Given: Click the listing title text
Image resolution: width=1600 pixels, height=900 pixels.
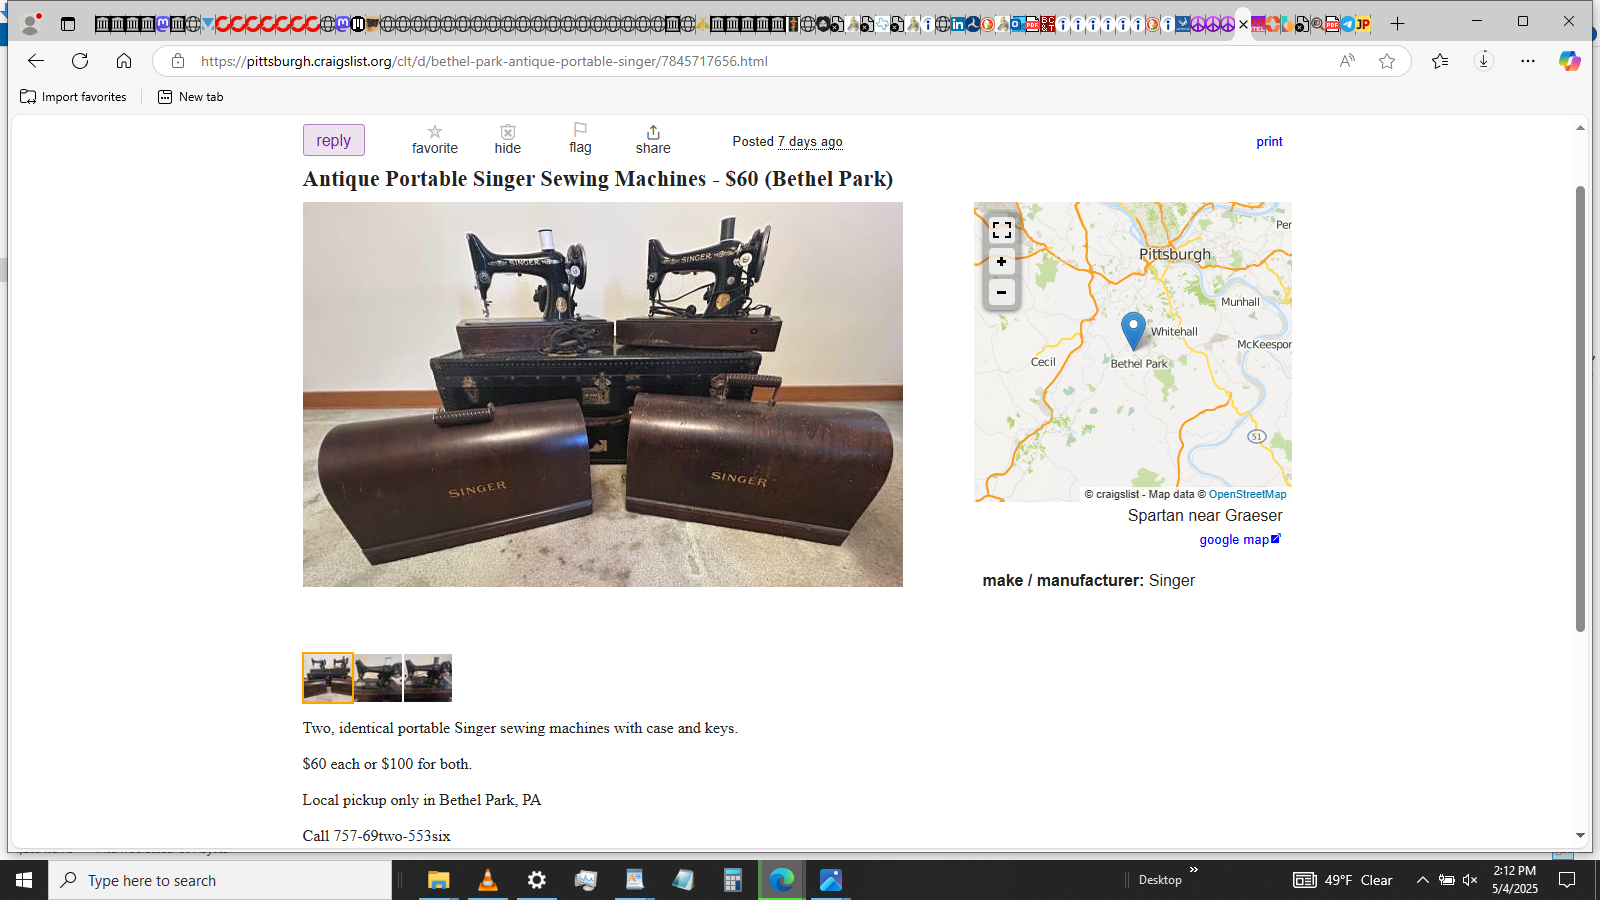Looking at the screenshot, I should tap(598, 179).
